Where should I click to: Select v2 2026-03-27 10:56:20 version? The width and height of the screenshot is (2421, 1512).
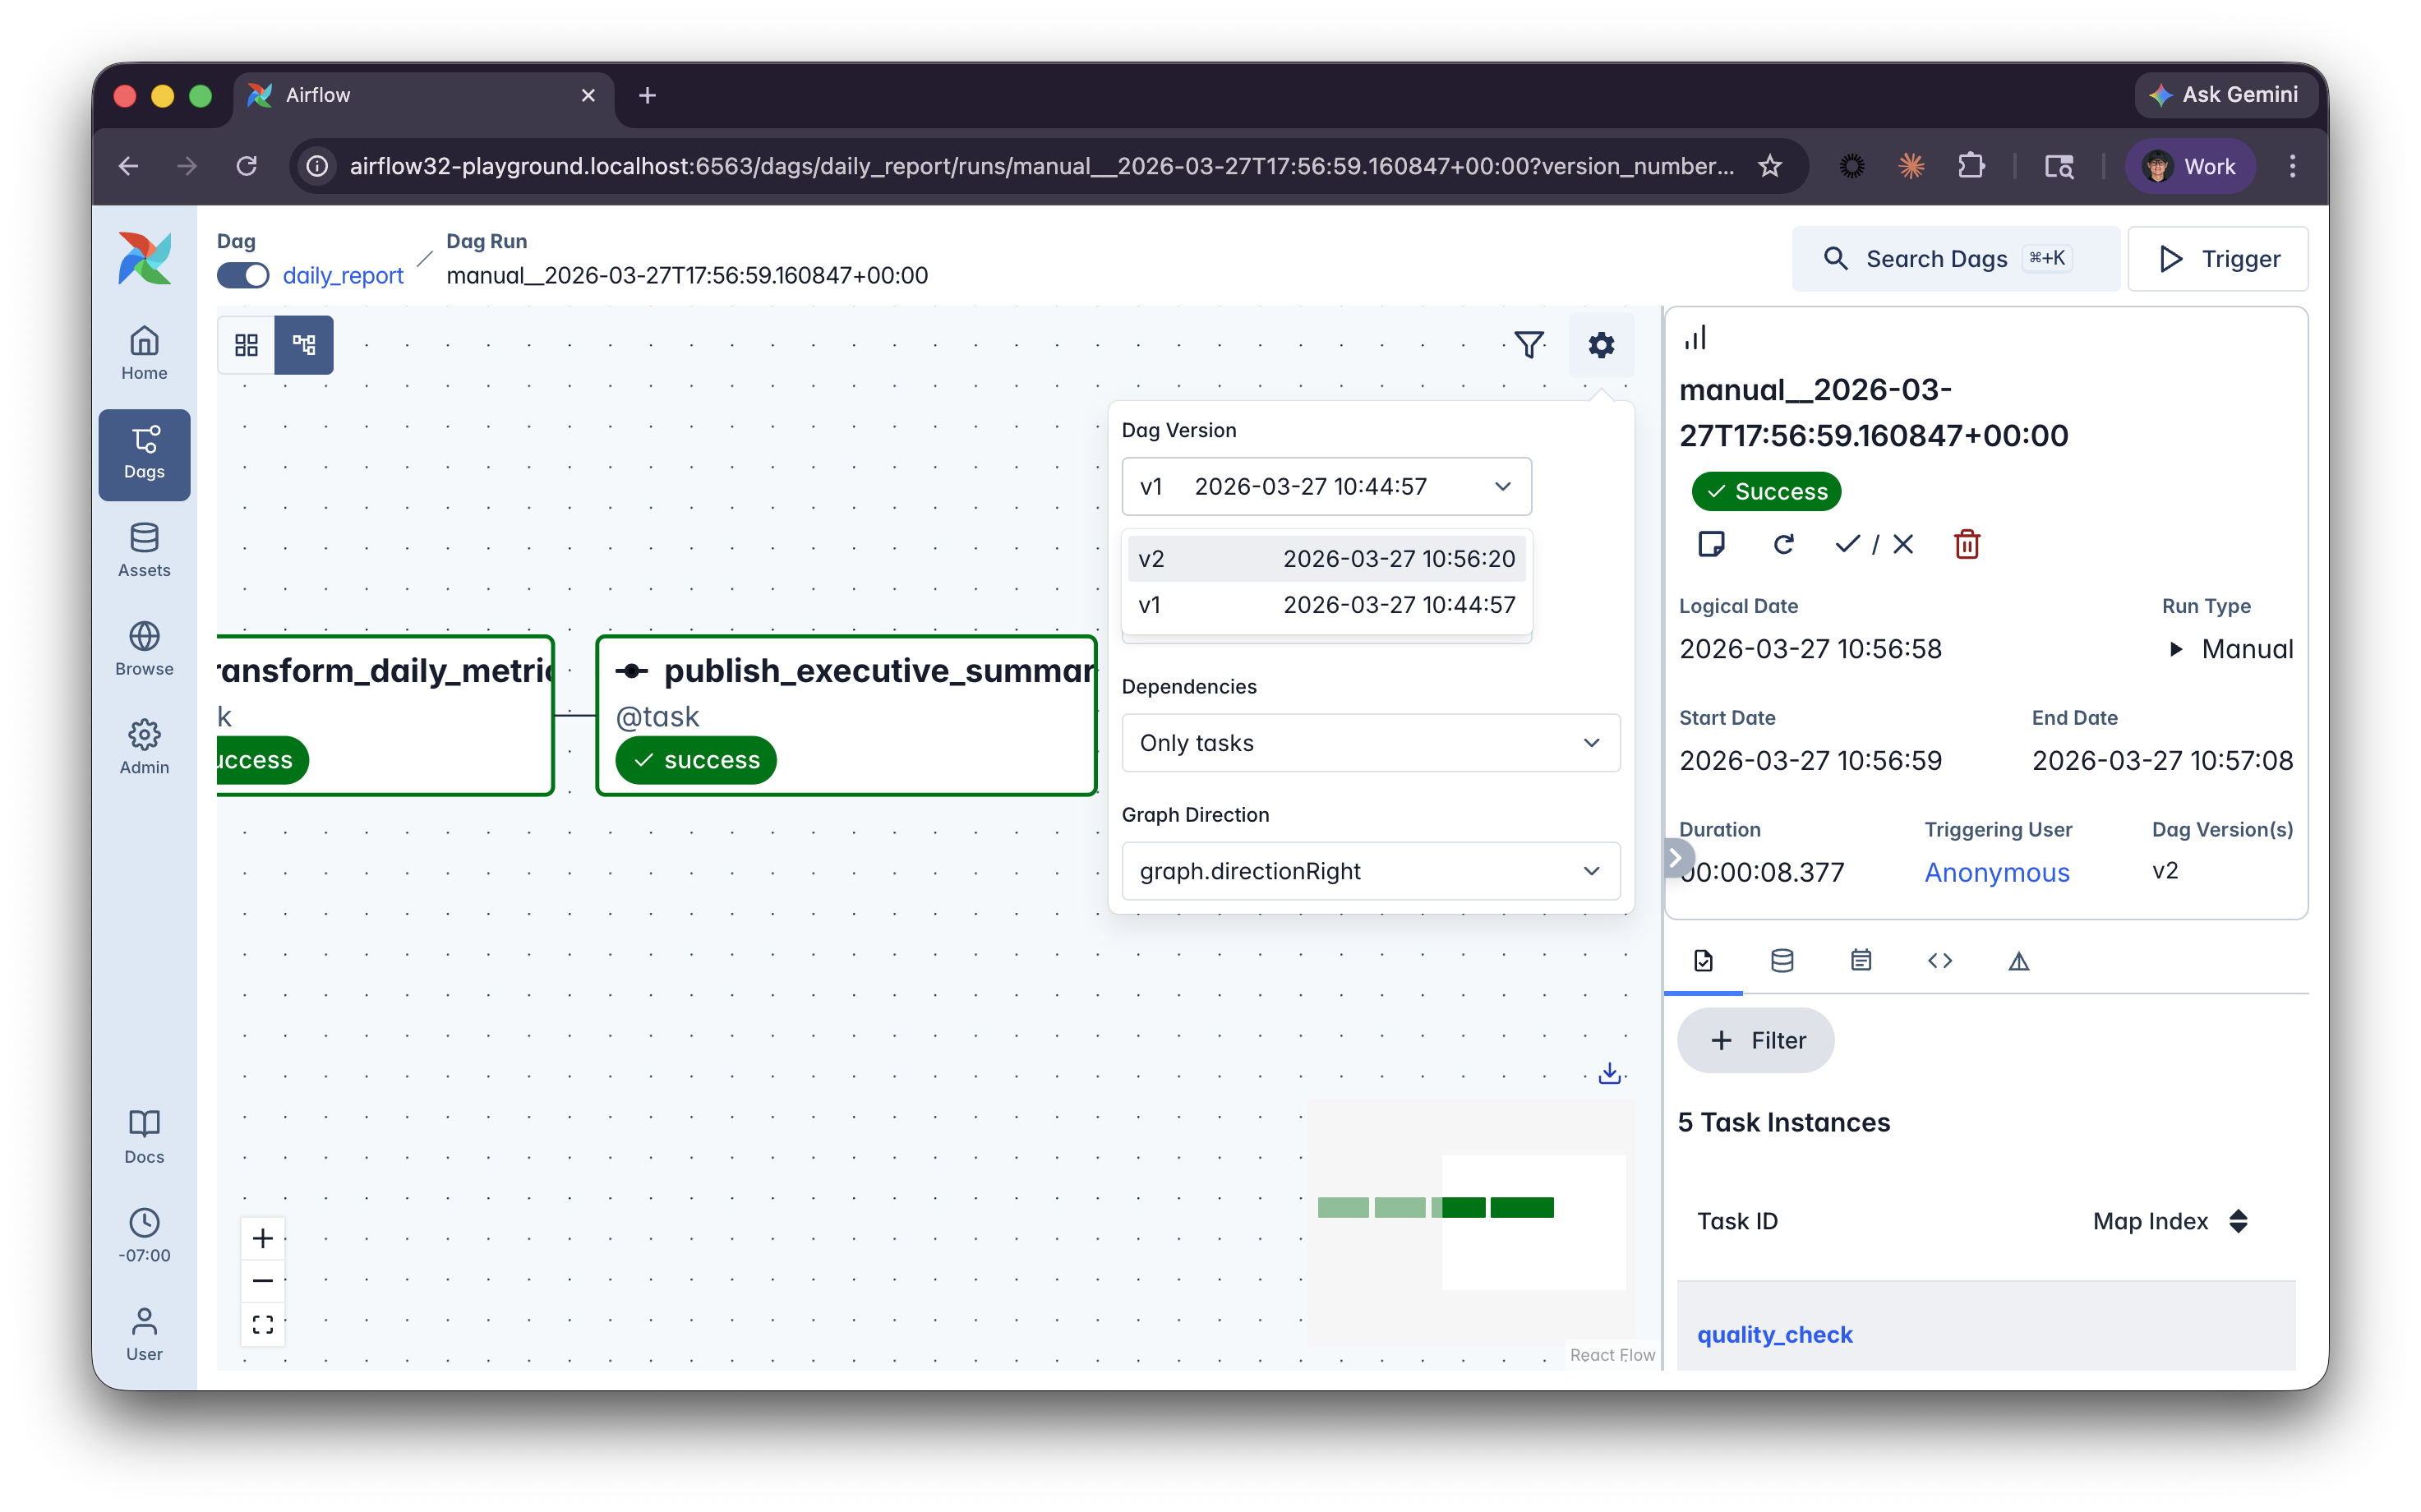click(1326, 558)
